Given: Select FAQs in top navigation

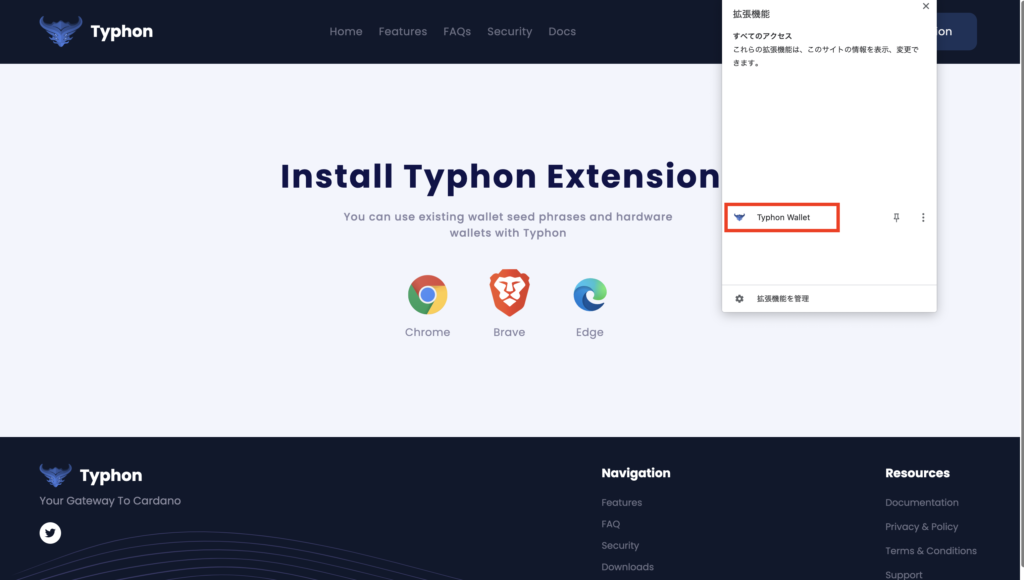Looking at the screenshot, I should [x=457, y=32].
